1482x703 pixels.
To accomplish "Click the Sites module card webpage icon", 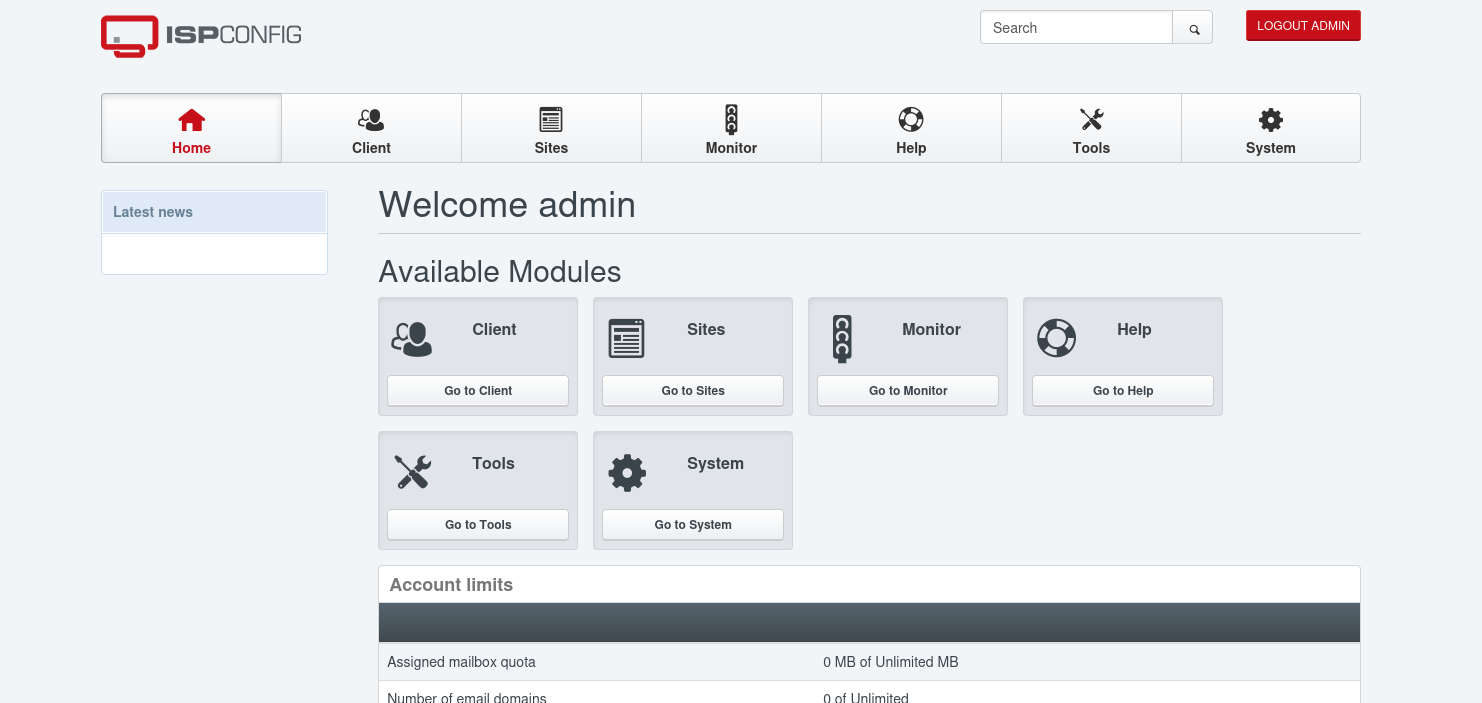I will (626, 339).
